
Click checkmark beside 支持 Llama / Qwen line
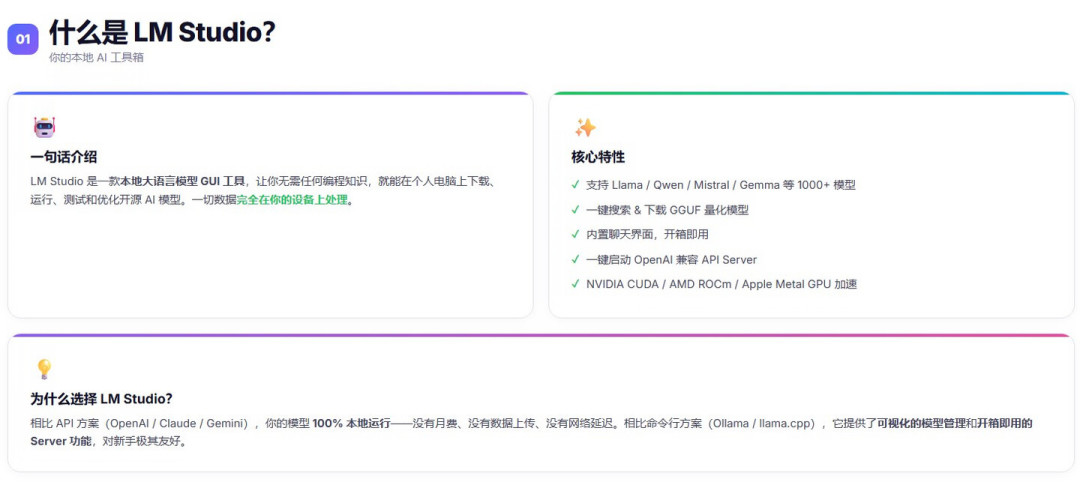[575, 185]
